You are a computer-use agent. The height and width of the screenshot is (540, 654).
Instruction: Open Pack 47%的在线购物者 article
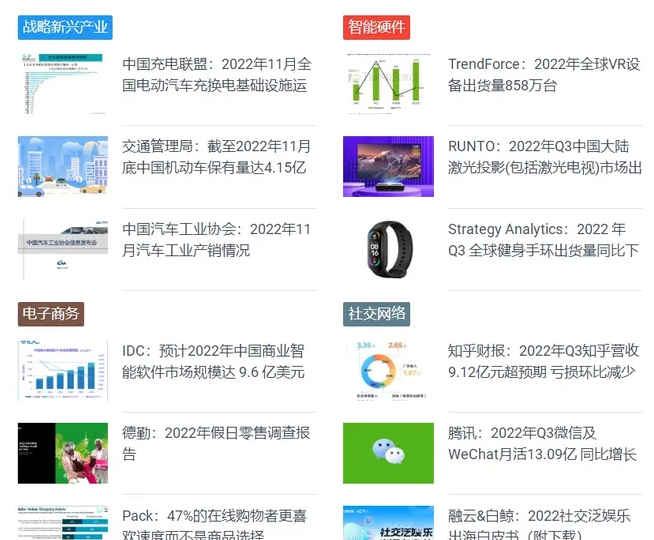click(x=214, y=525)
